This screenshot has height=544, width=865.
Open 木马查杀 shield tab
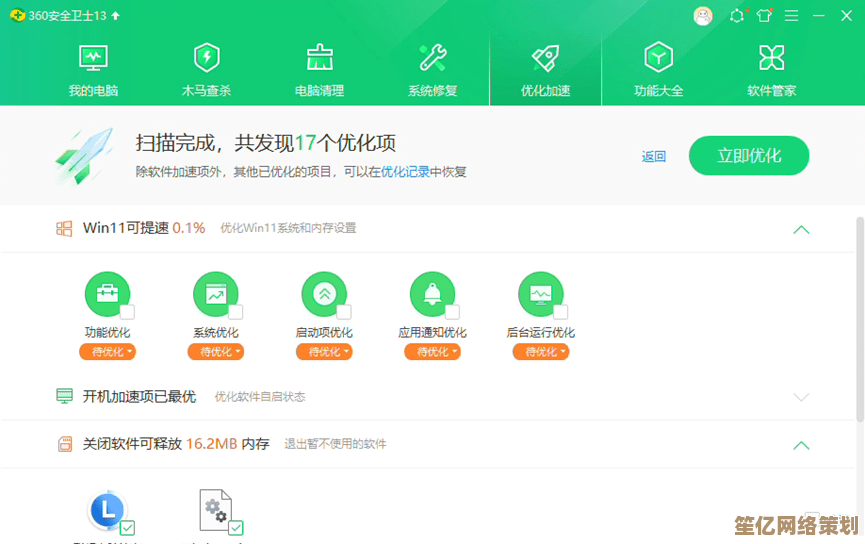pyautogui.click(x=206, y=71)
